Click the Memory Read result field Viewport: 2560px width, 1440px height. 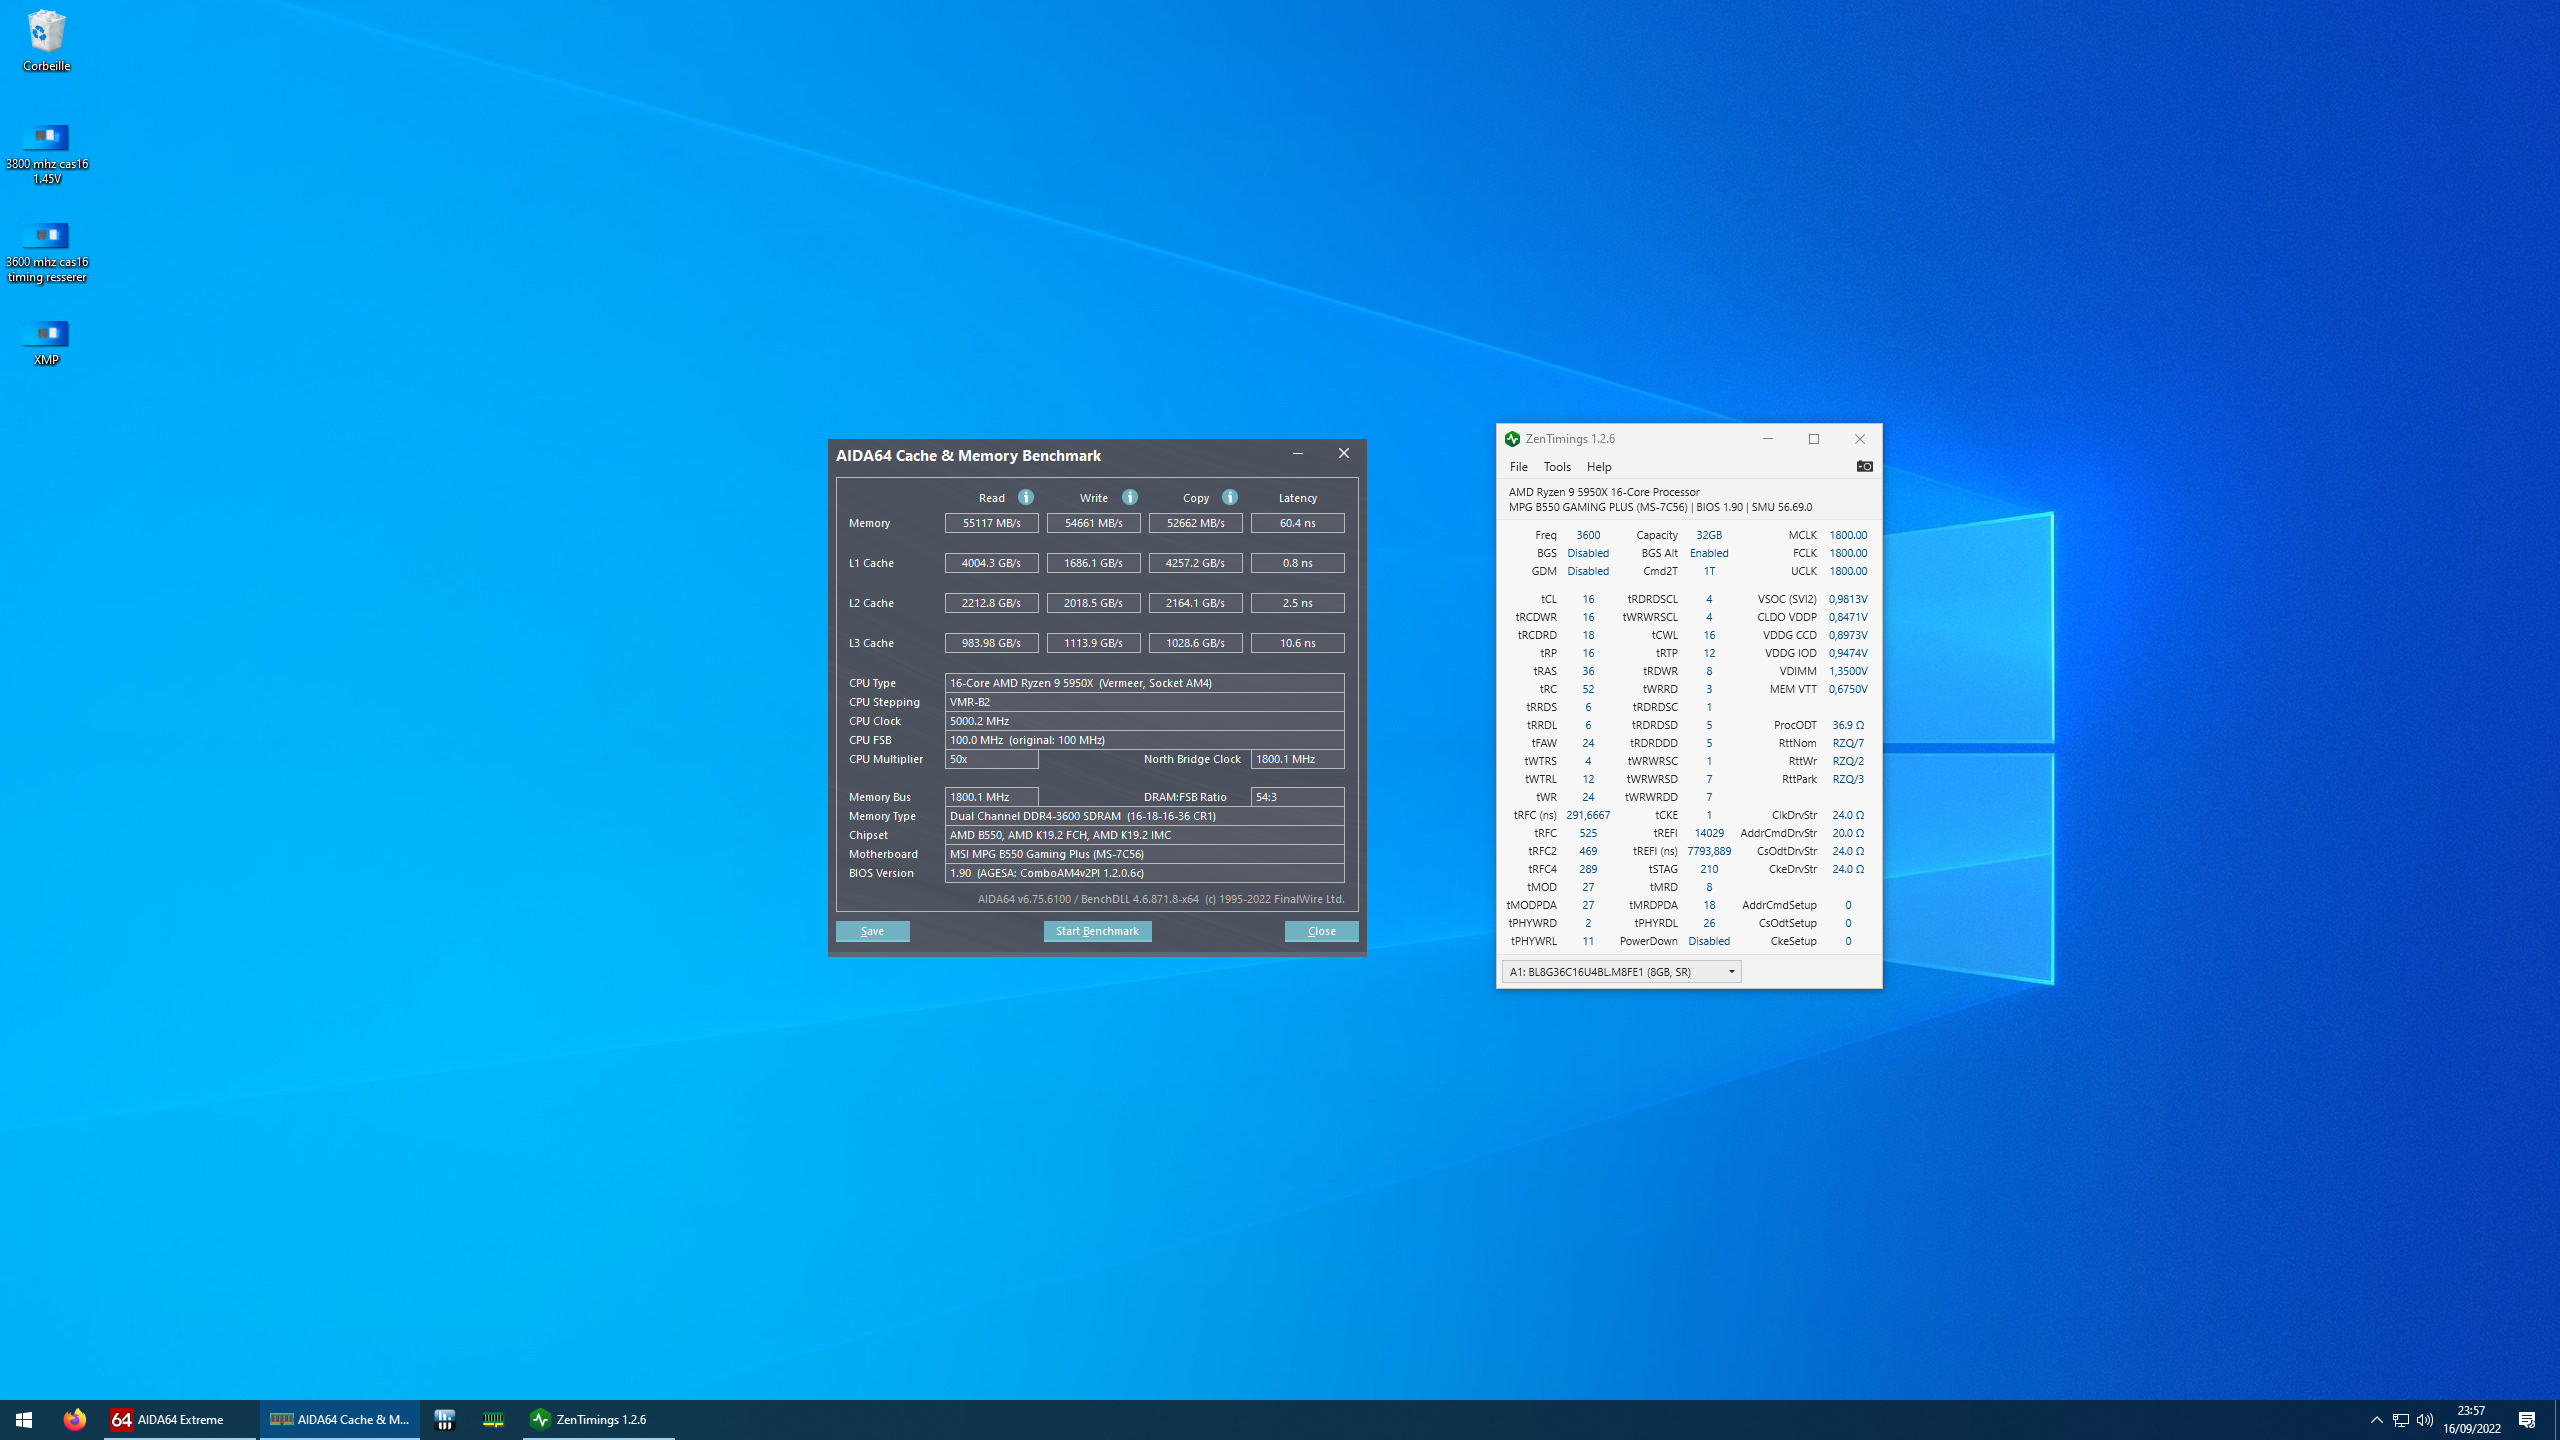991,523
